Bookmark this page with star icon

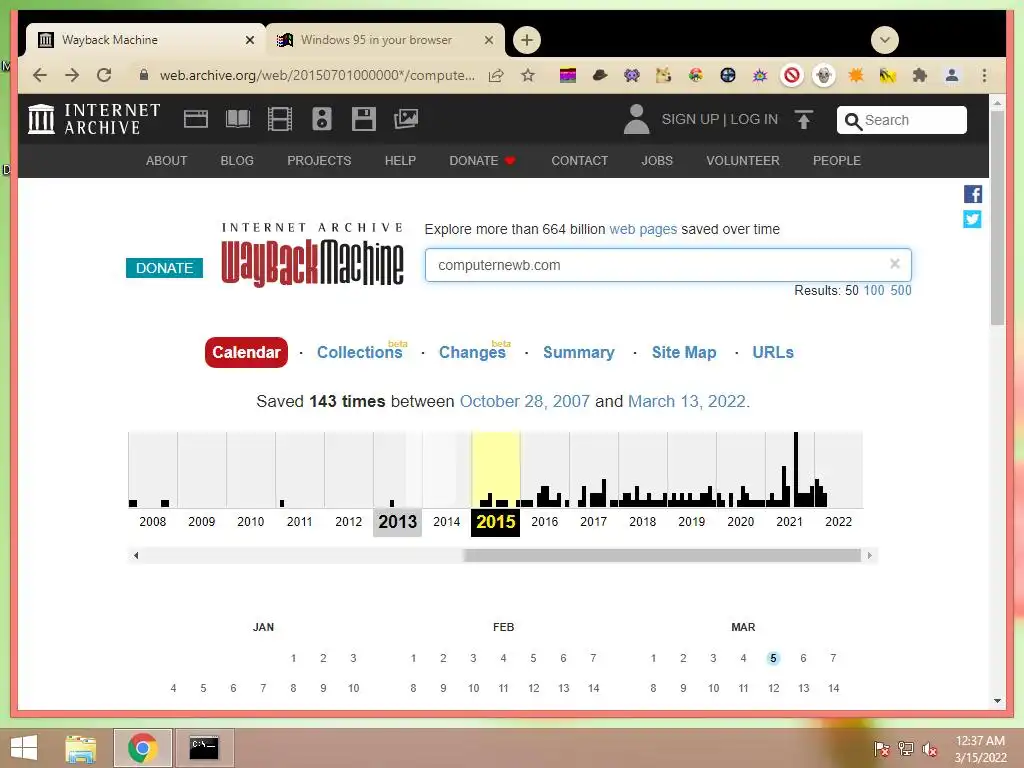tap(528, 75)
